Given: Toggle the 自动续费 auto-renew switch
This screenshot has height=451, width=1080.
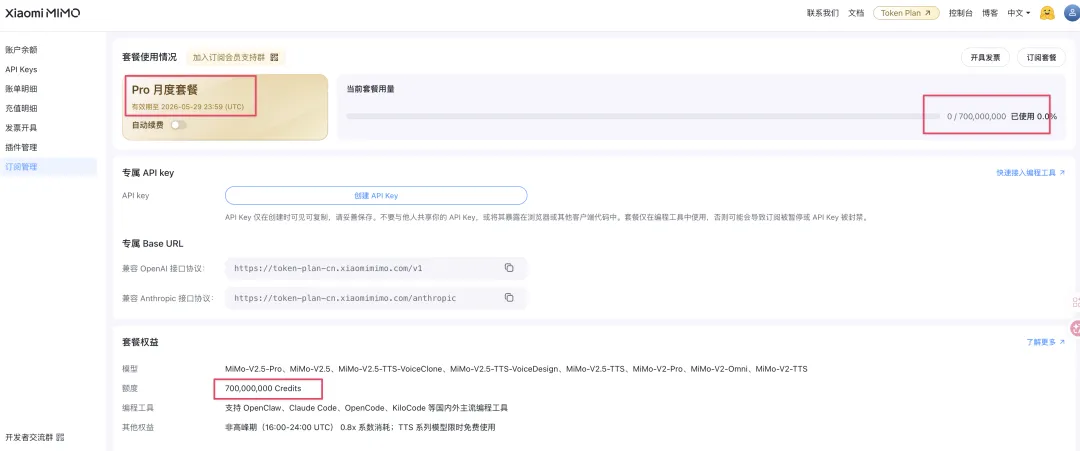Looking at the screenshot, I should pyautogui.click(x=178, y=125).
